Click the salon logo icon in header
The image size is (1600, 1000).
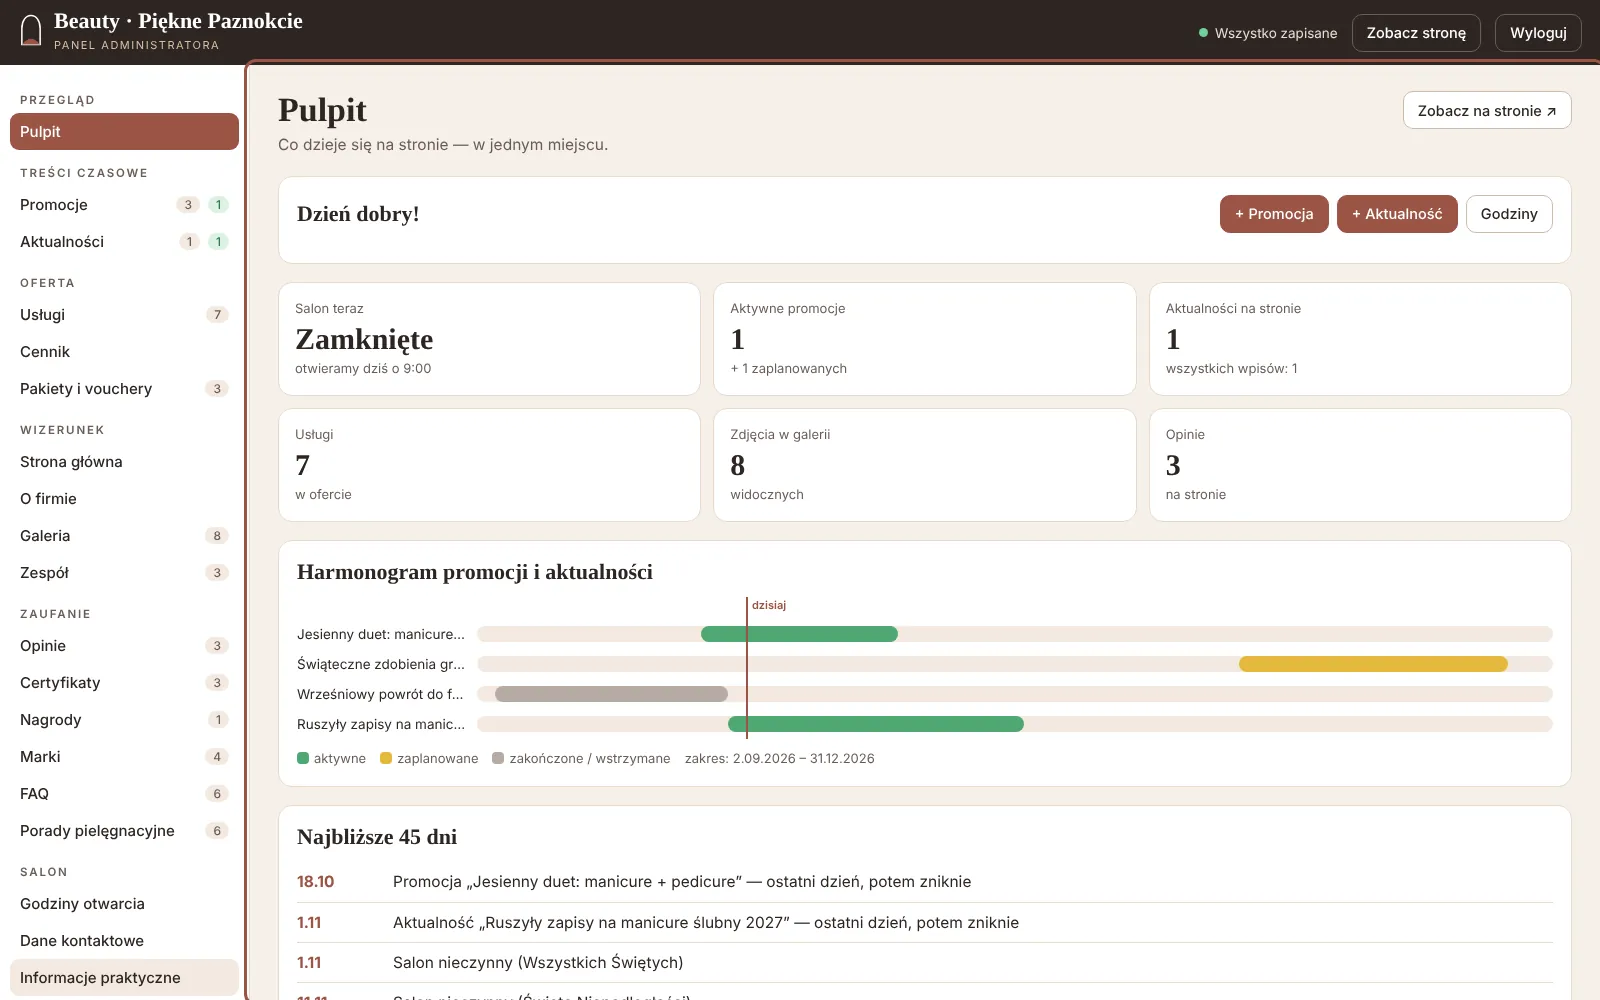pos(31,31)
